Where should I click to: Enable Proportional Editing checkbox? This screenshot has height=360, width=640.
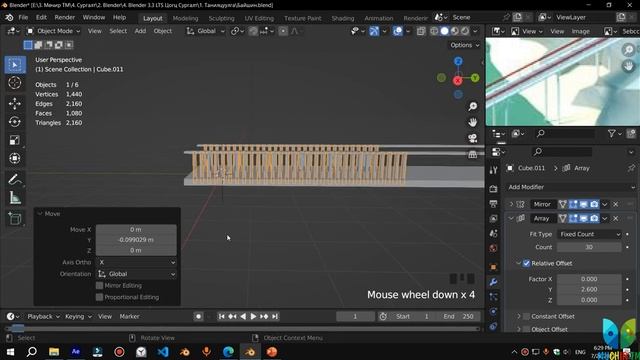[x=99, y=297]
